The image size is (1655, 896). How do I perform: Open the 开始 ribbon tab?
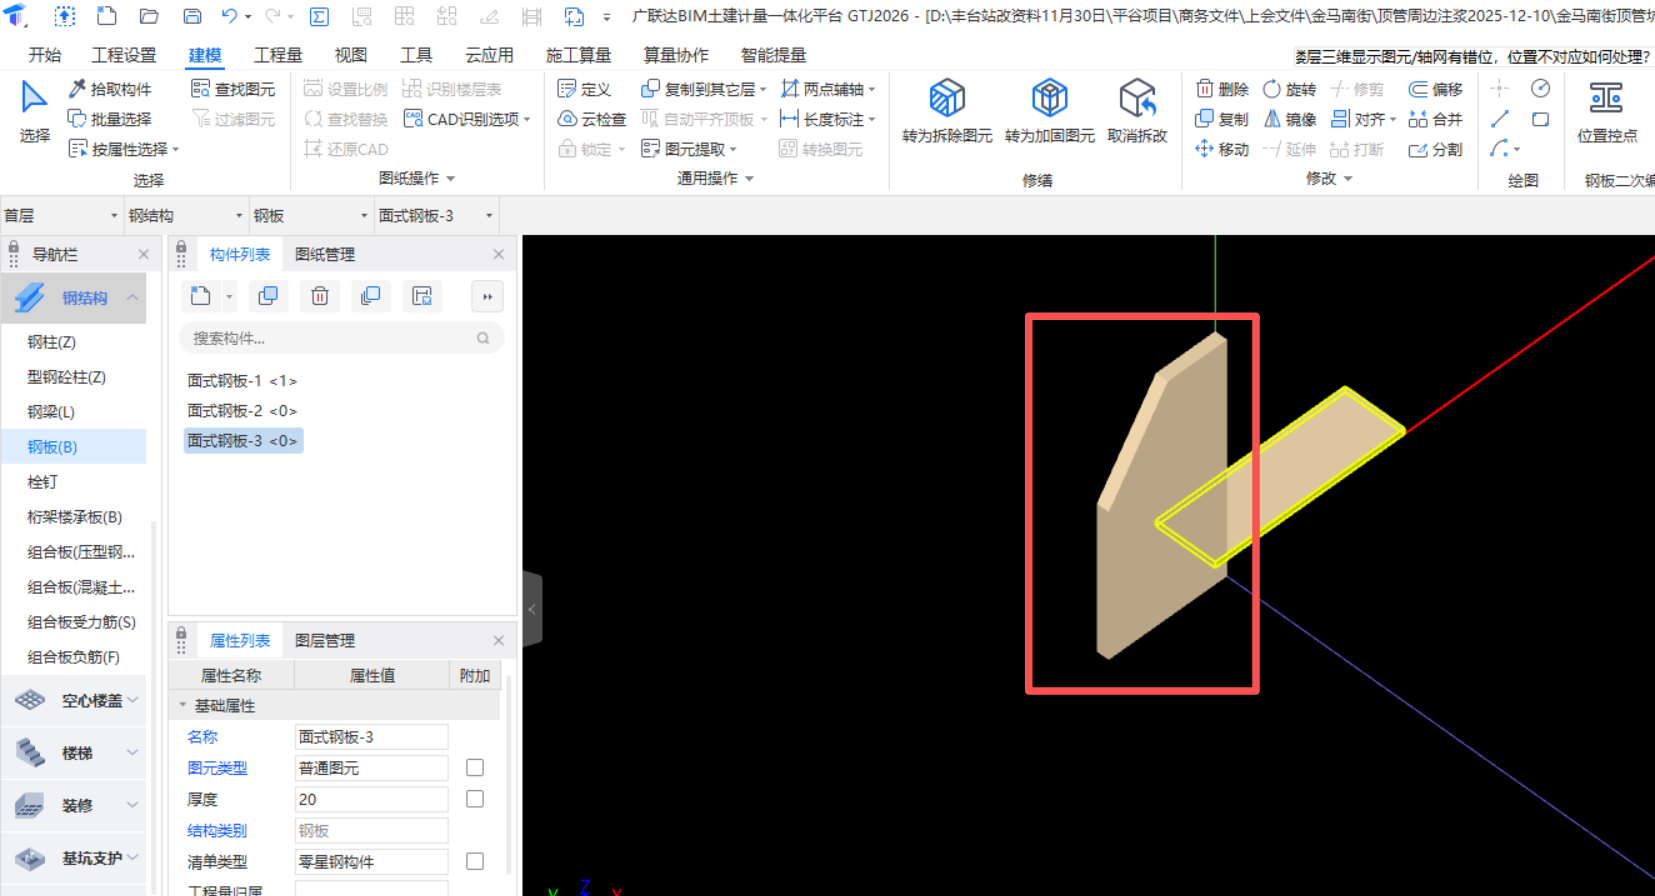click(x=44, y=55)
